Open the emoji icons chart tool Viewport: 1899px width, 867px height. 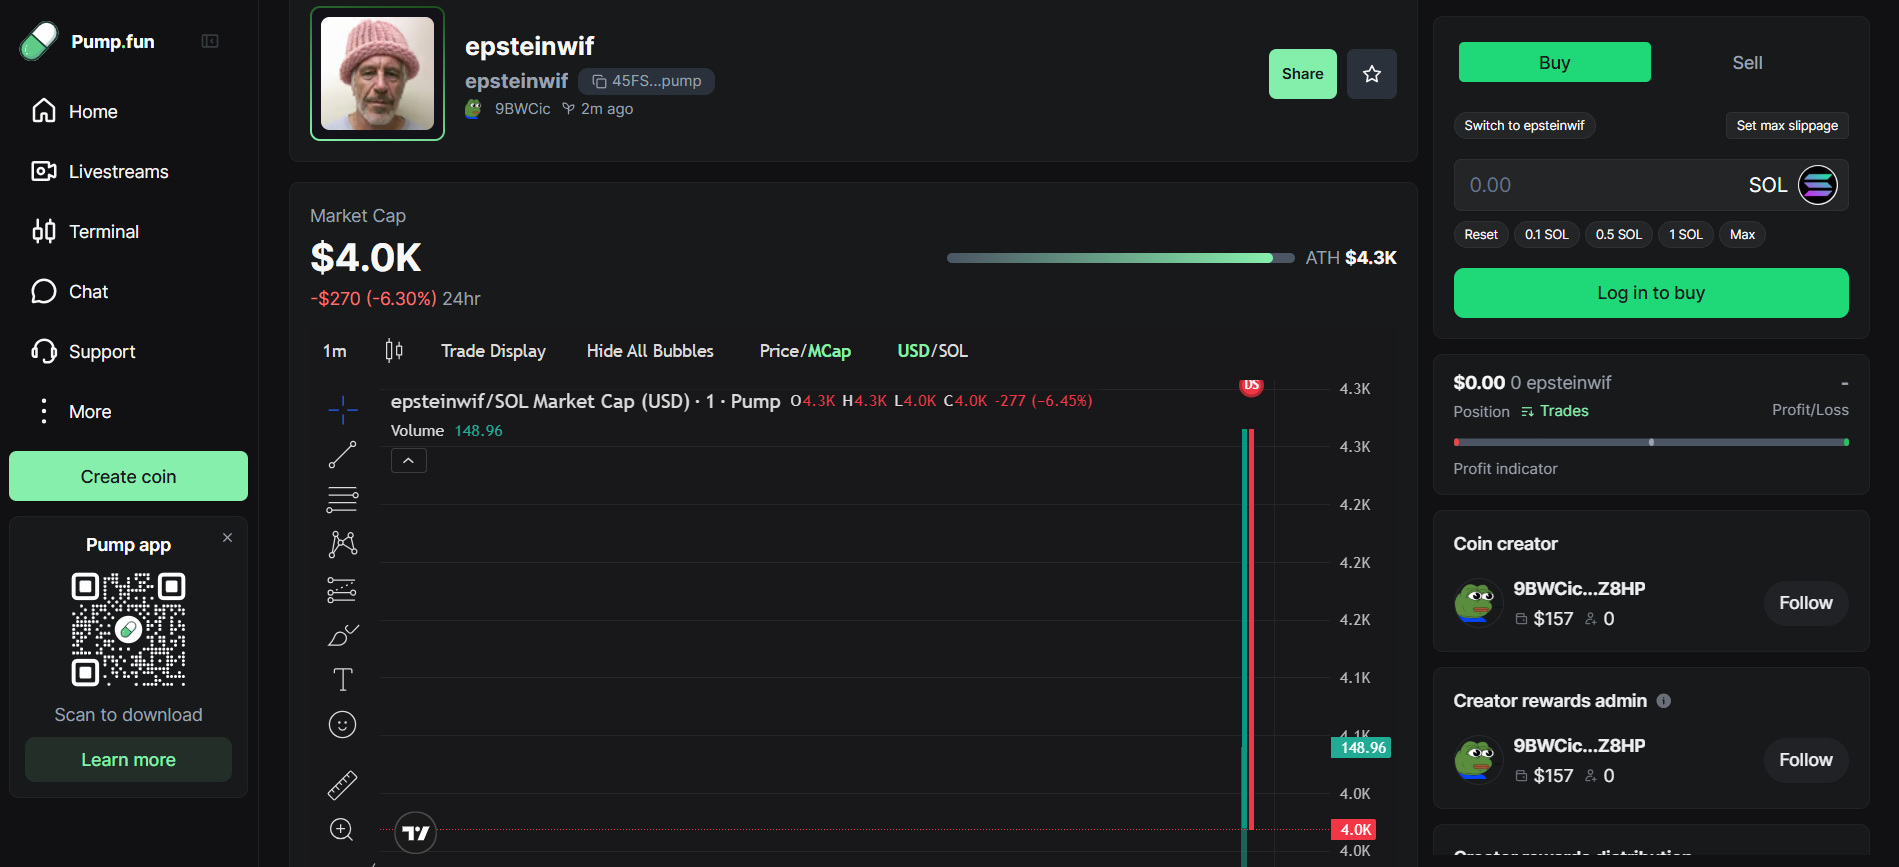(343, 725)
